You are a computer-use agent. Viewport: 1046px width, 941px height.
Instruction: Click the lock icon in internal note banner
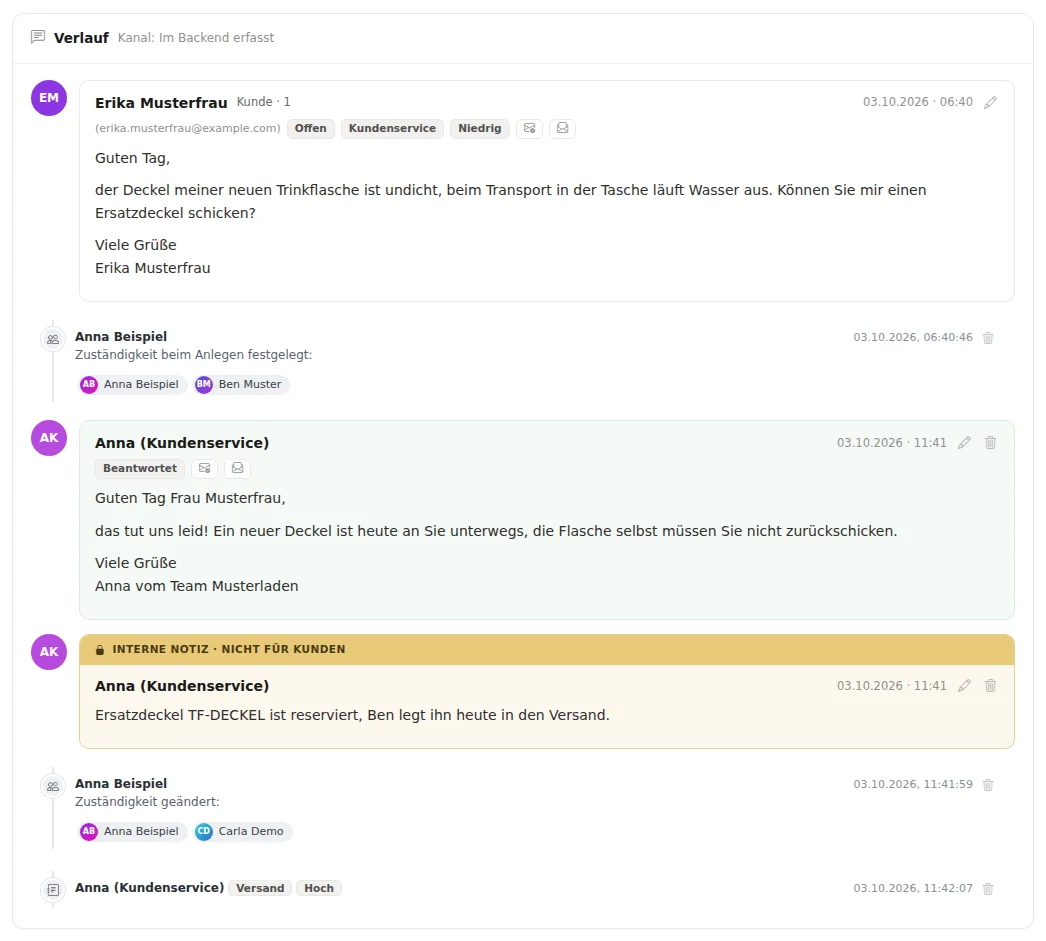pos(100,650)
